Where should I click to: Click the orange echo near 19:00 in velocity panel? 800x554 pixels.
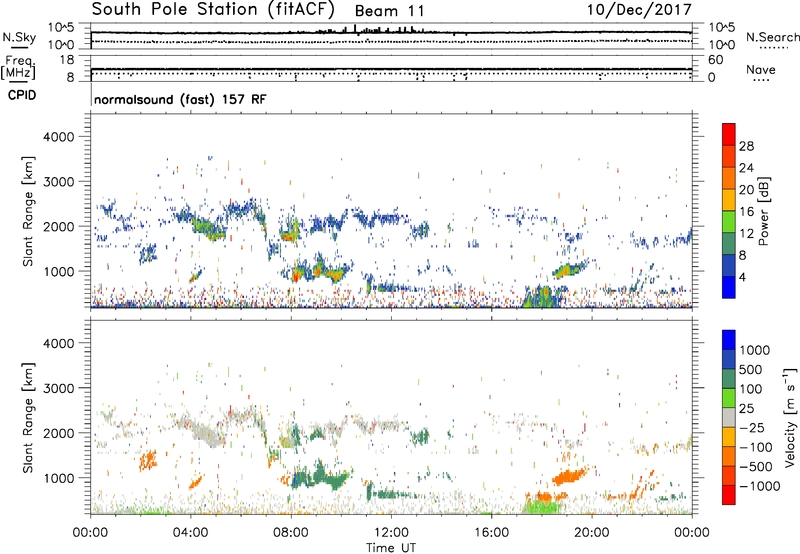click(570, 476)
